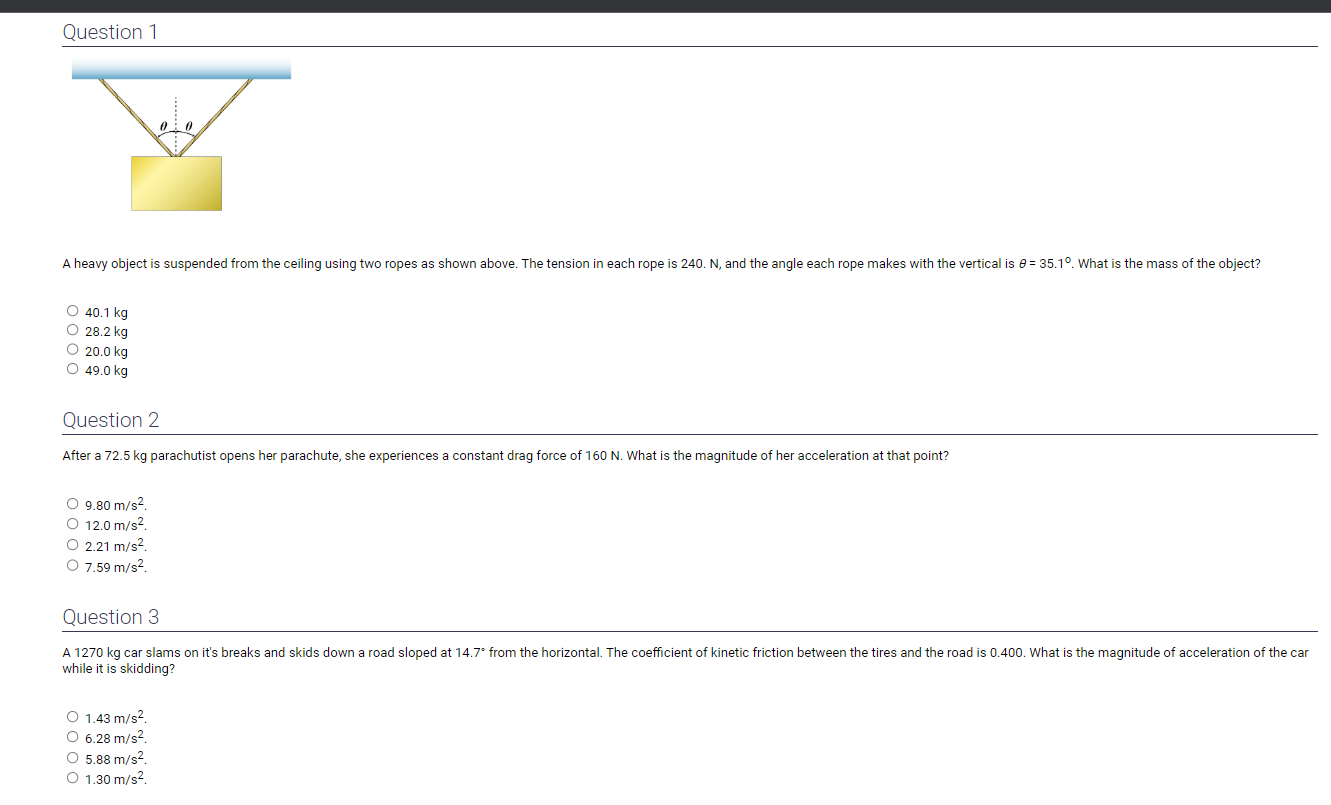Click the parachutist drag force question text
The height and width of the screenshot is (805, 1331).
point(505,456)
